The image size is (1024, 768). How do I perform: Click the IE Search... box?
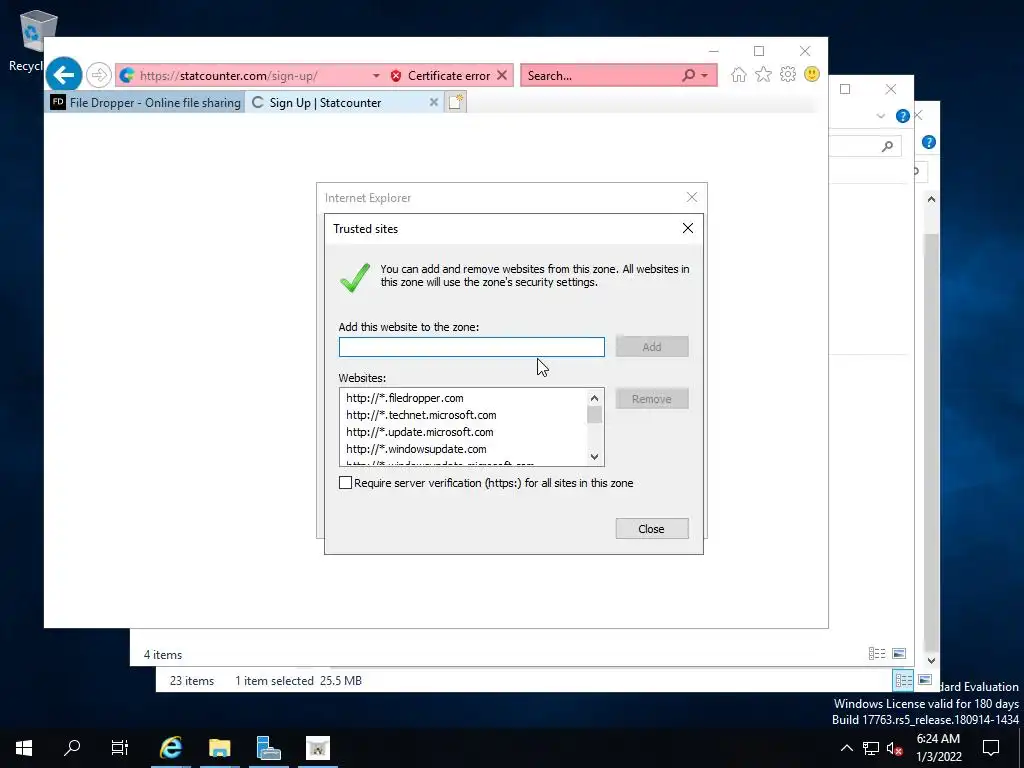click(x=600, y=76)
